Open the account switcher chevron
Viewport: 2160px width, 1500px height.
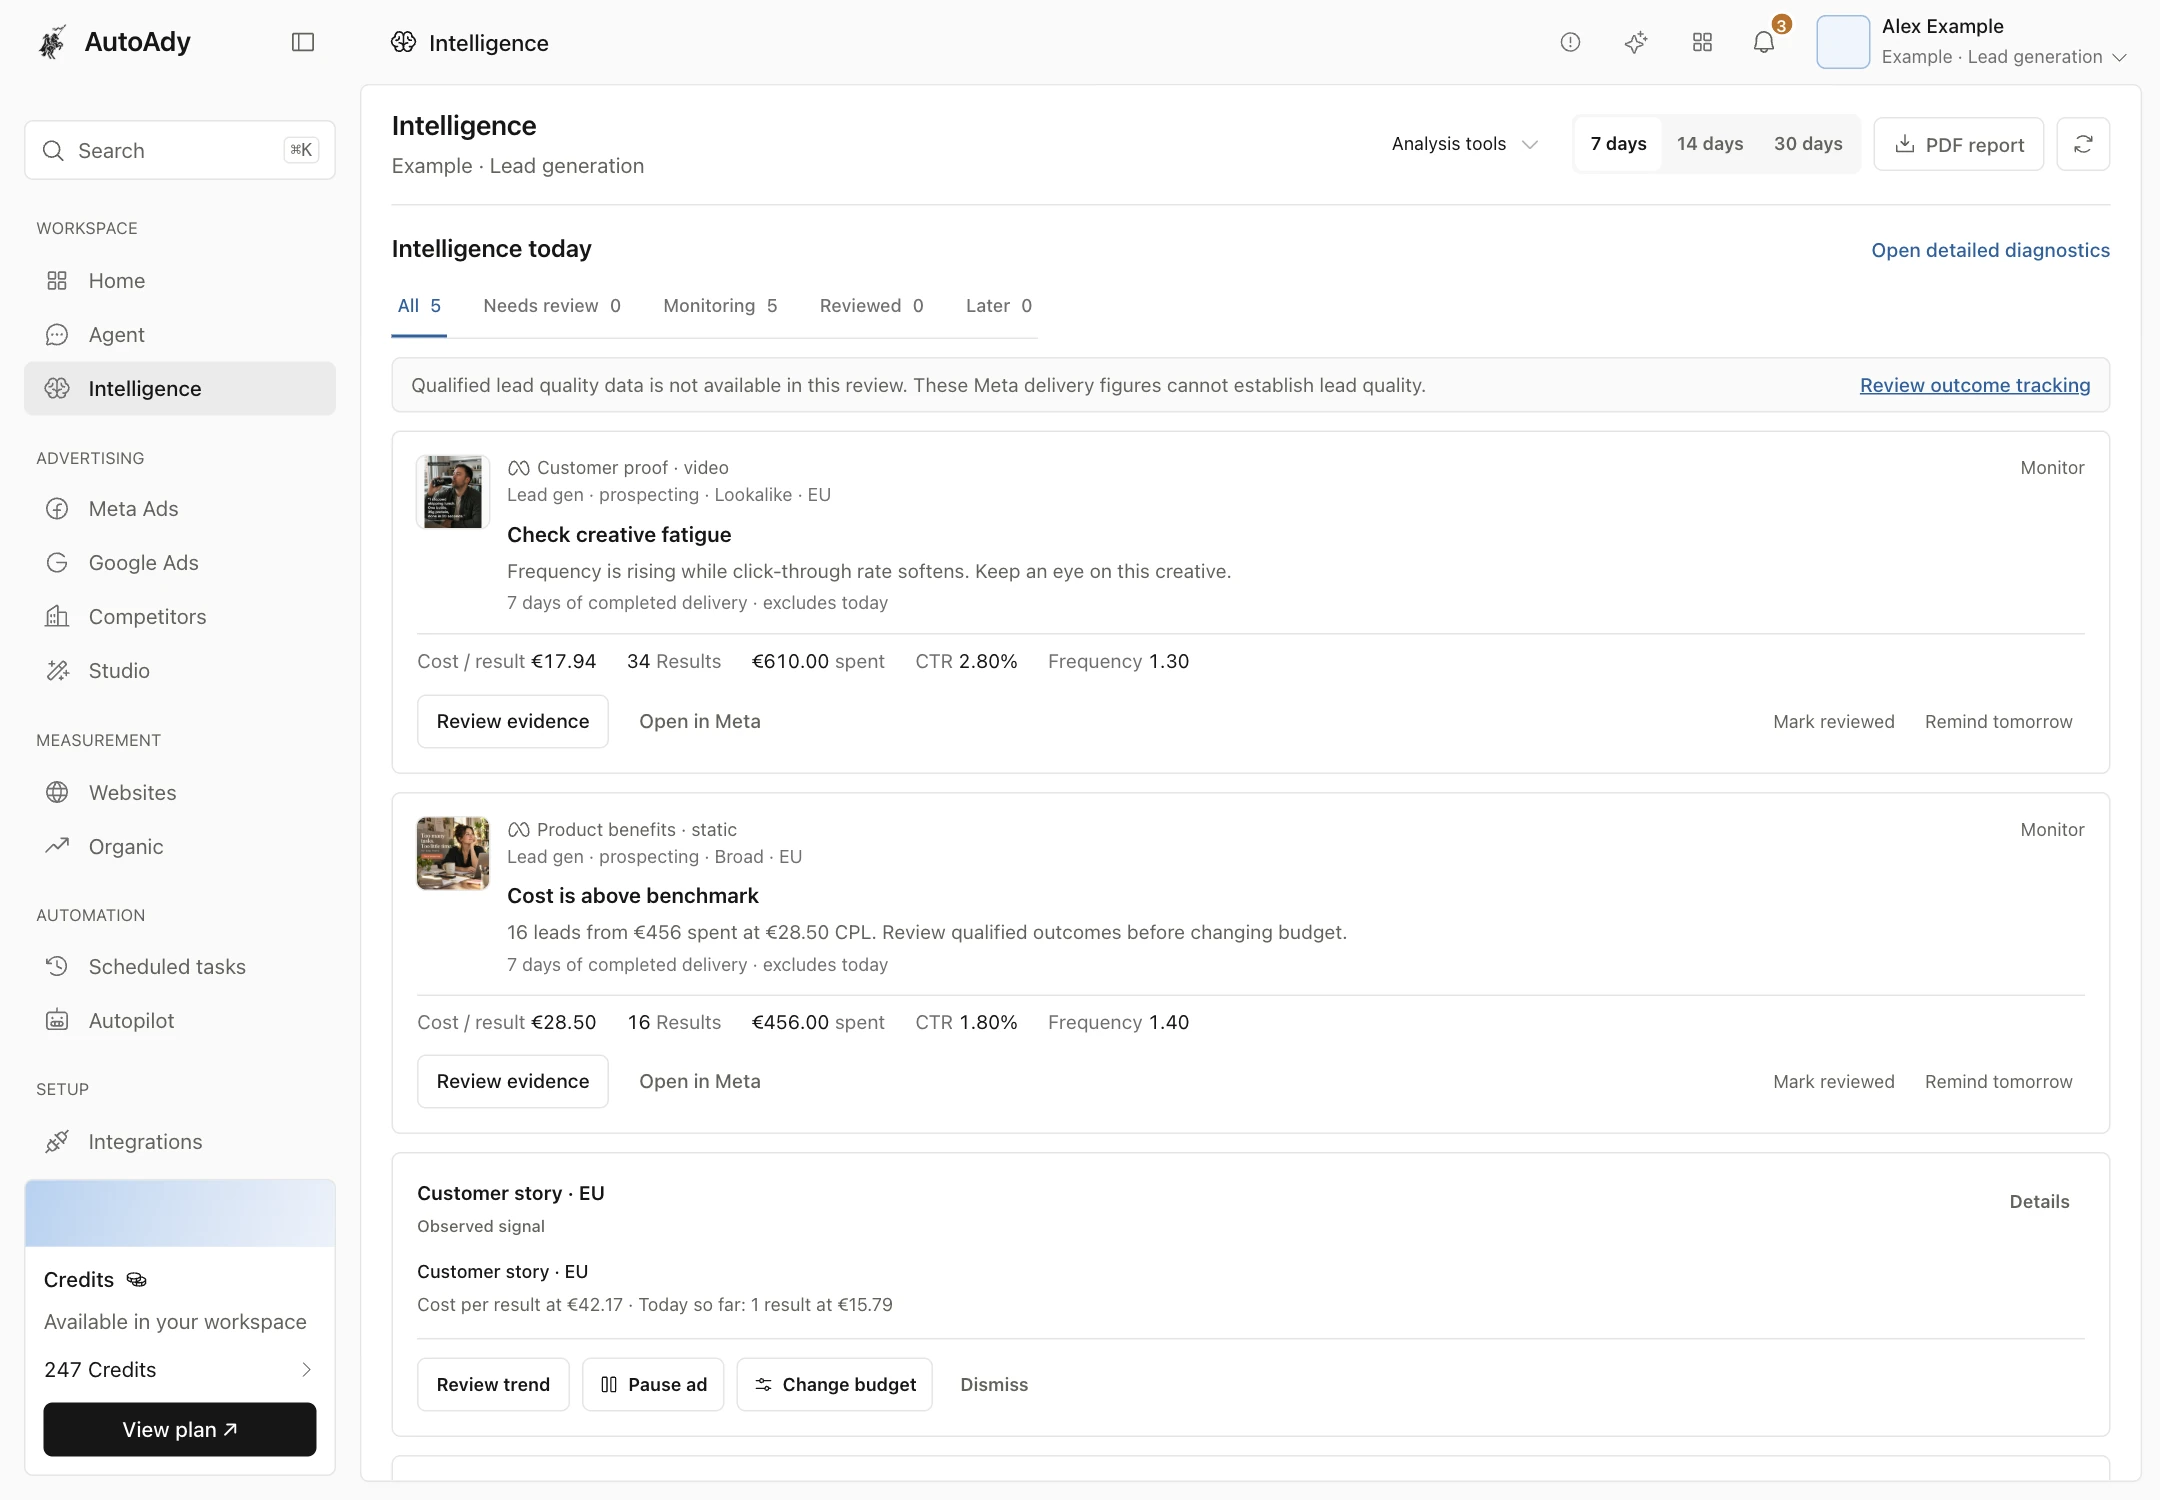[2119, 57]
